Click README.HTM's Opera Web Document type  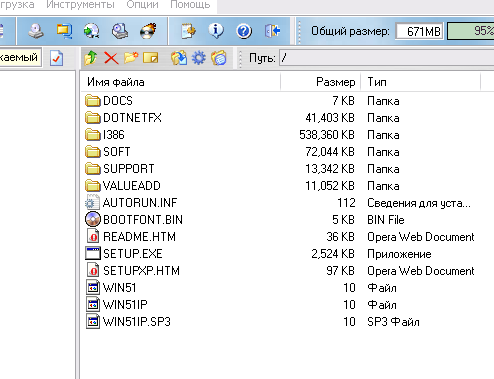pyautogui.click(x=421, y=237)
